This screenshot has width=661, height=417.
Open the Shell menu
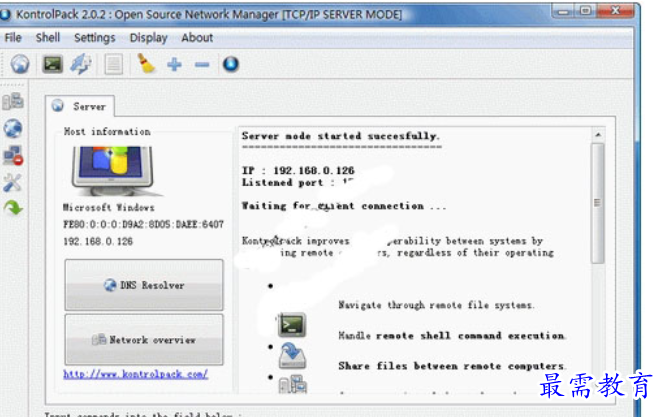tap(48, 38)
